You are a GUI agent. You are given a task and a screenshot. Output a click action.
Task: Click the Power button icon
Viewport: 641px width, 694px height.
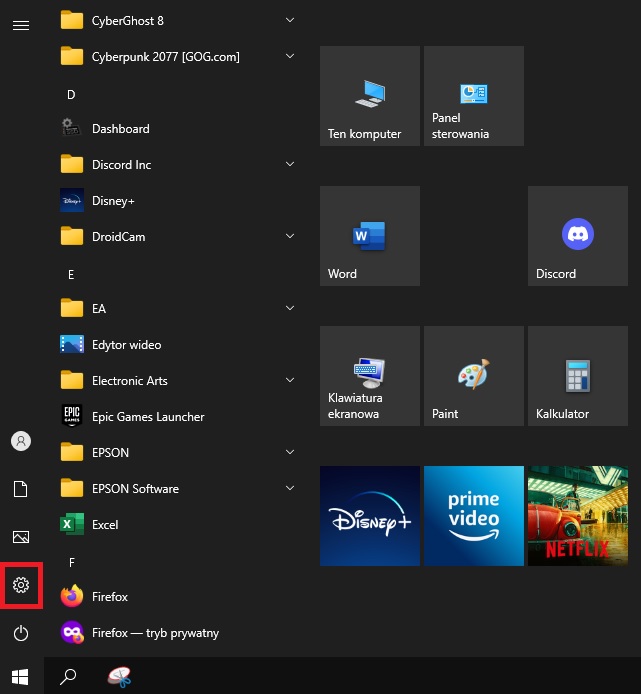click(21, 632)
